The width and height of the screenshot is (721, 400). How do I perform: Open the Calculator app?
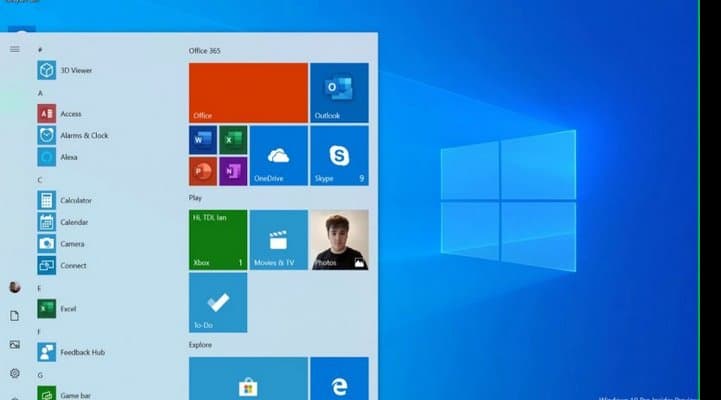[64, 200]
